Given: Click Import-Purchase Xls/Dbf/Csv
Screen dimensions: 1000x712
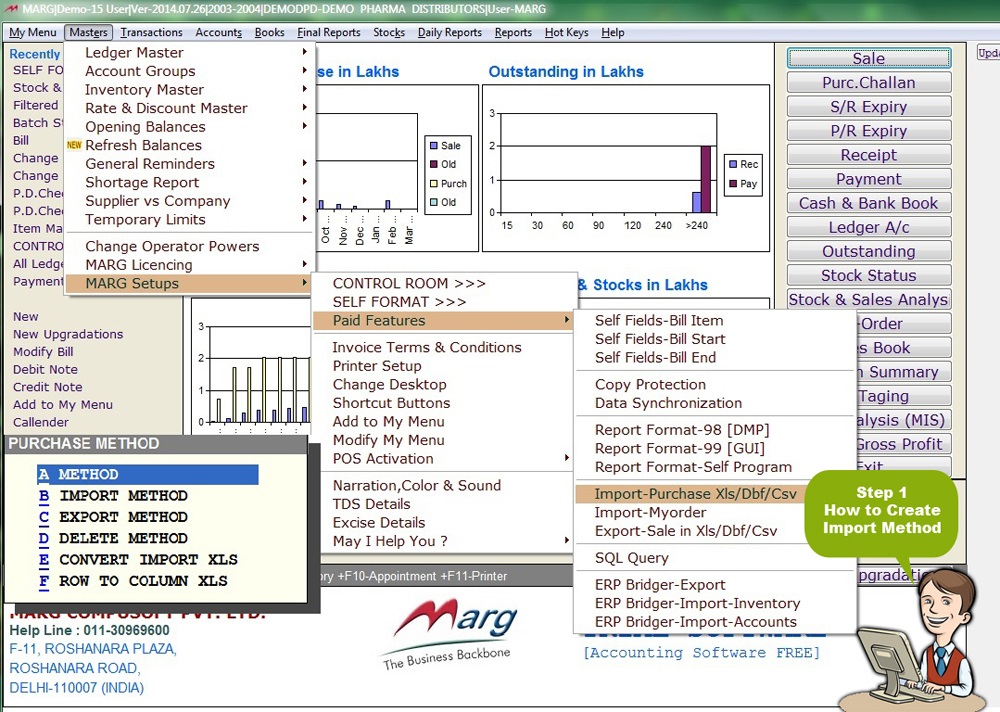Looking at the screenshot, I should [695, 494].
